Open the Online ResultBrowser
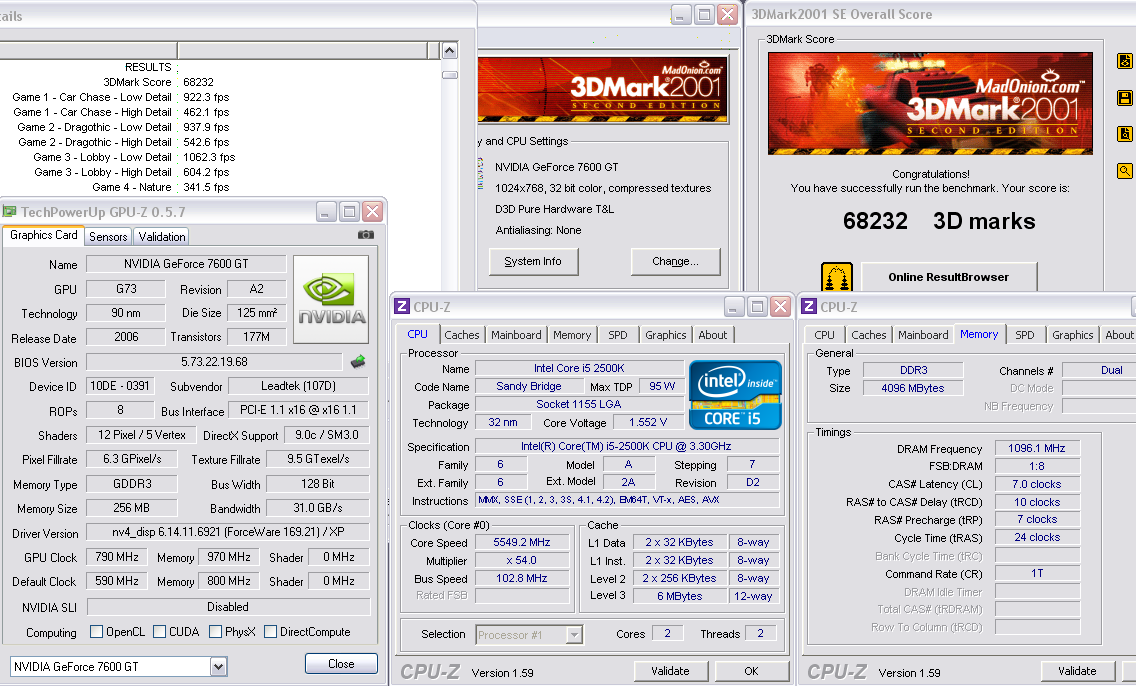Viewport: 1136px width, 686px height. point(948,277)
